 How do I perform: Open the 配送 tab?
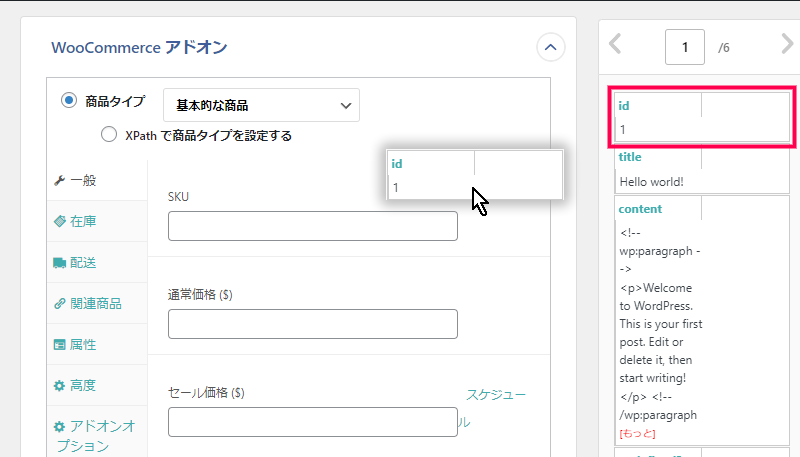(x=97, y=263)
